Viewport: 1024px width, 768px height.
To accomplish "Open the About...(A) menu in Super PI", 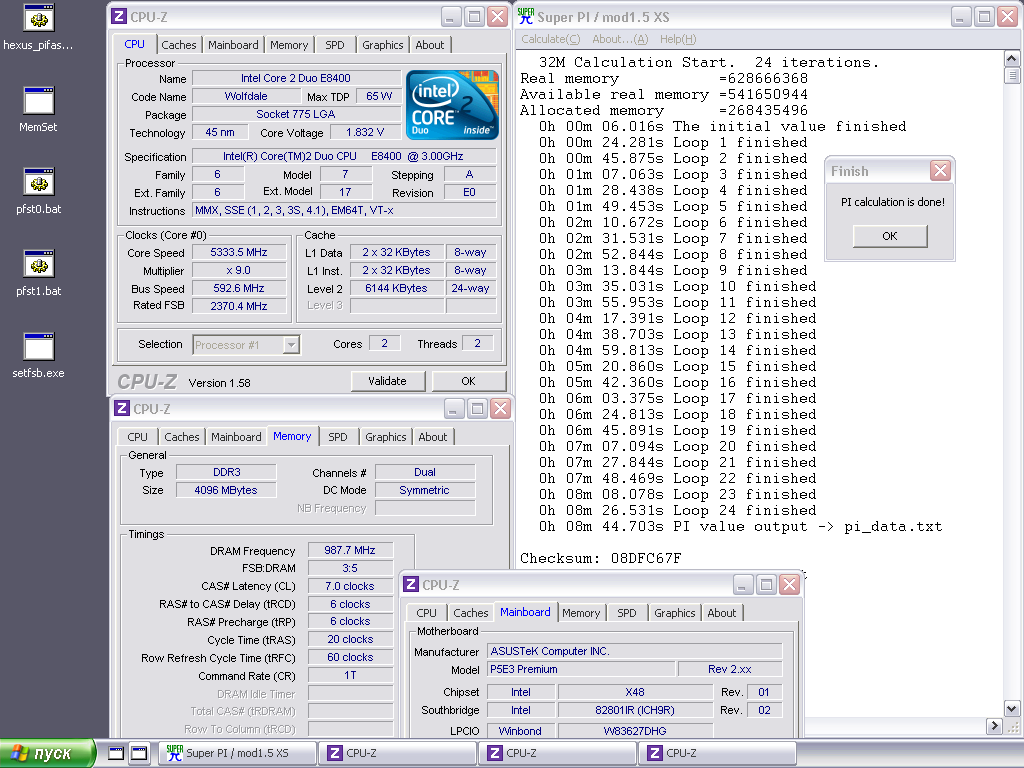I will 620,39.
